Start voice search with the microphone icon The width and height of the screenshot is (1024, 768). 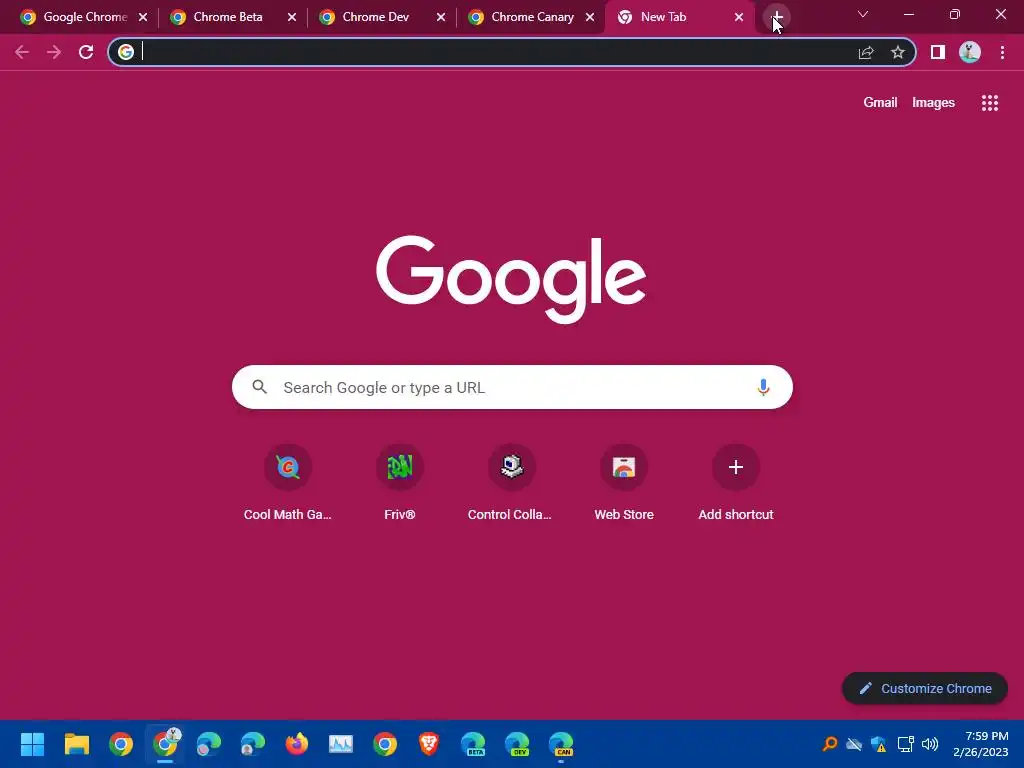pos(763,387)
